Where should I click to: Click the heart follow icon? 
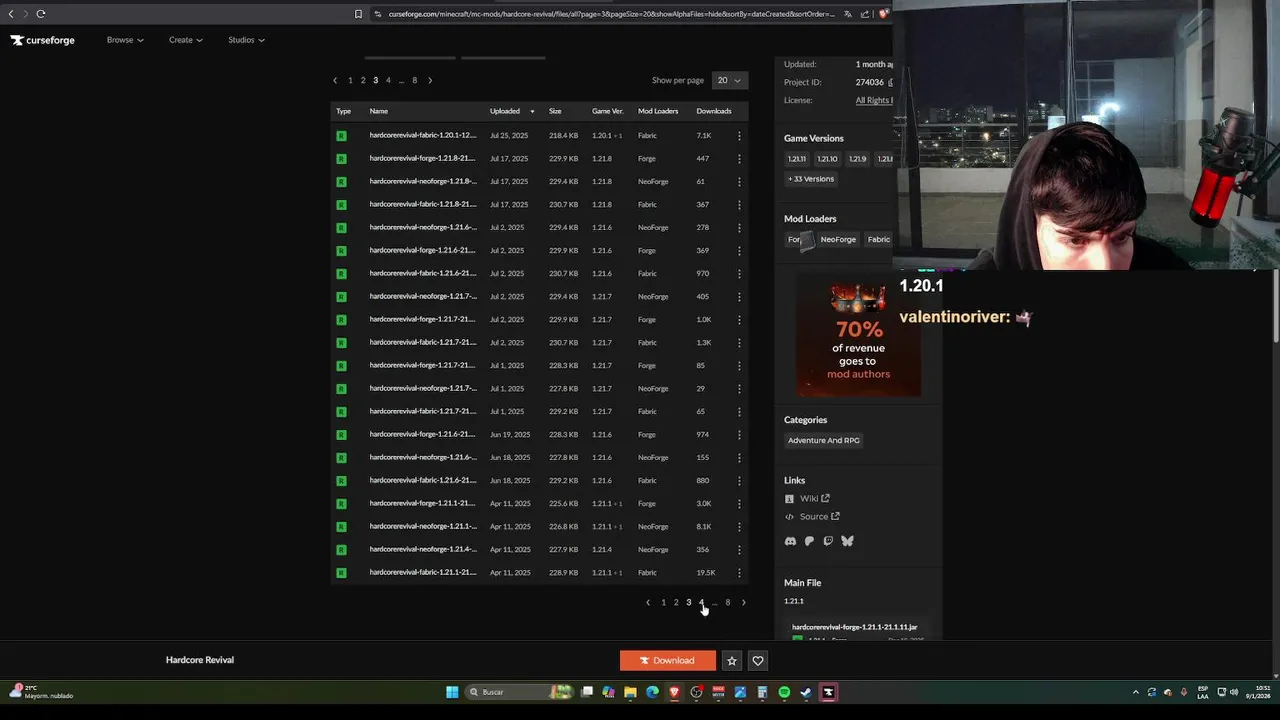click(x=758, y=660)
